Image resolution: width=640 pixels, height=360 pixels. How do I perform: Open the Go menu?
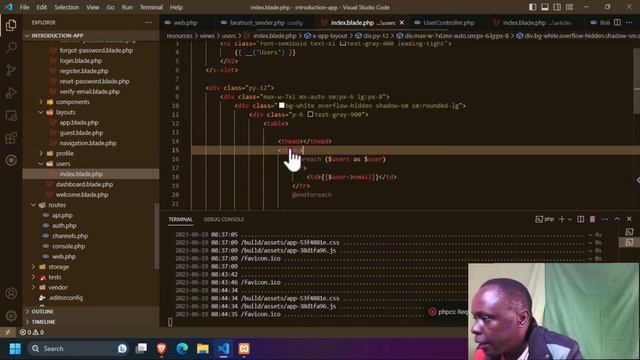coord(111,7)
